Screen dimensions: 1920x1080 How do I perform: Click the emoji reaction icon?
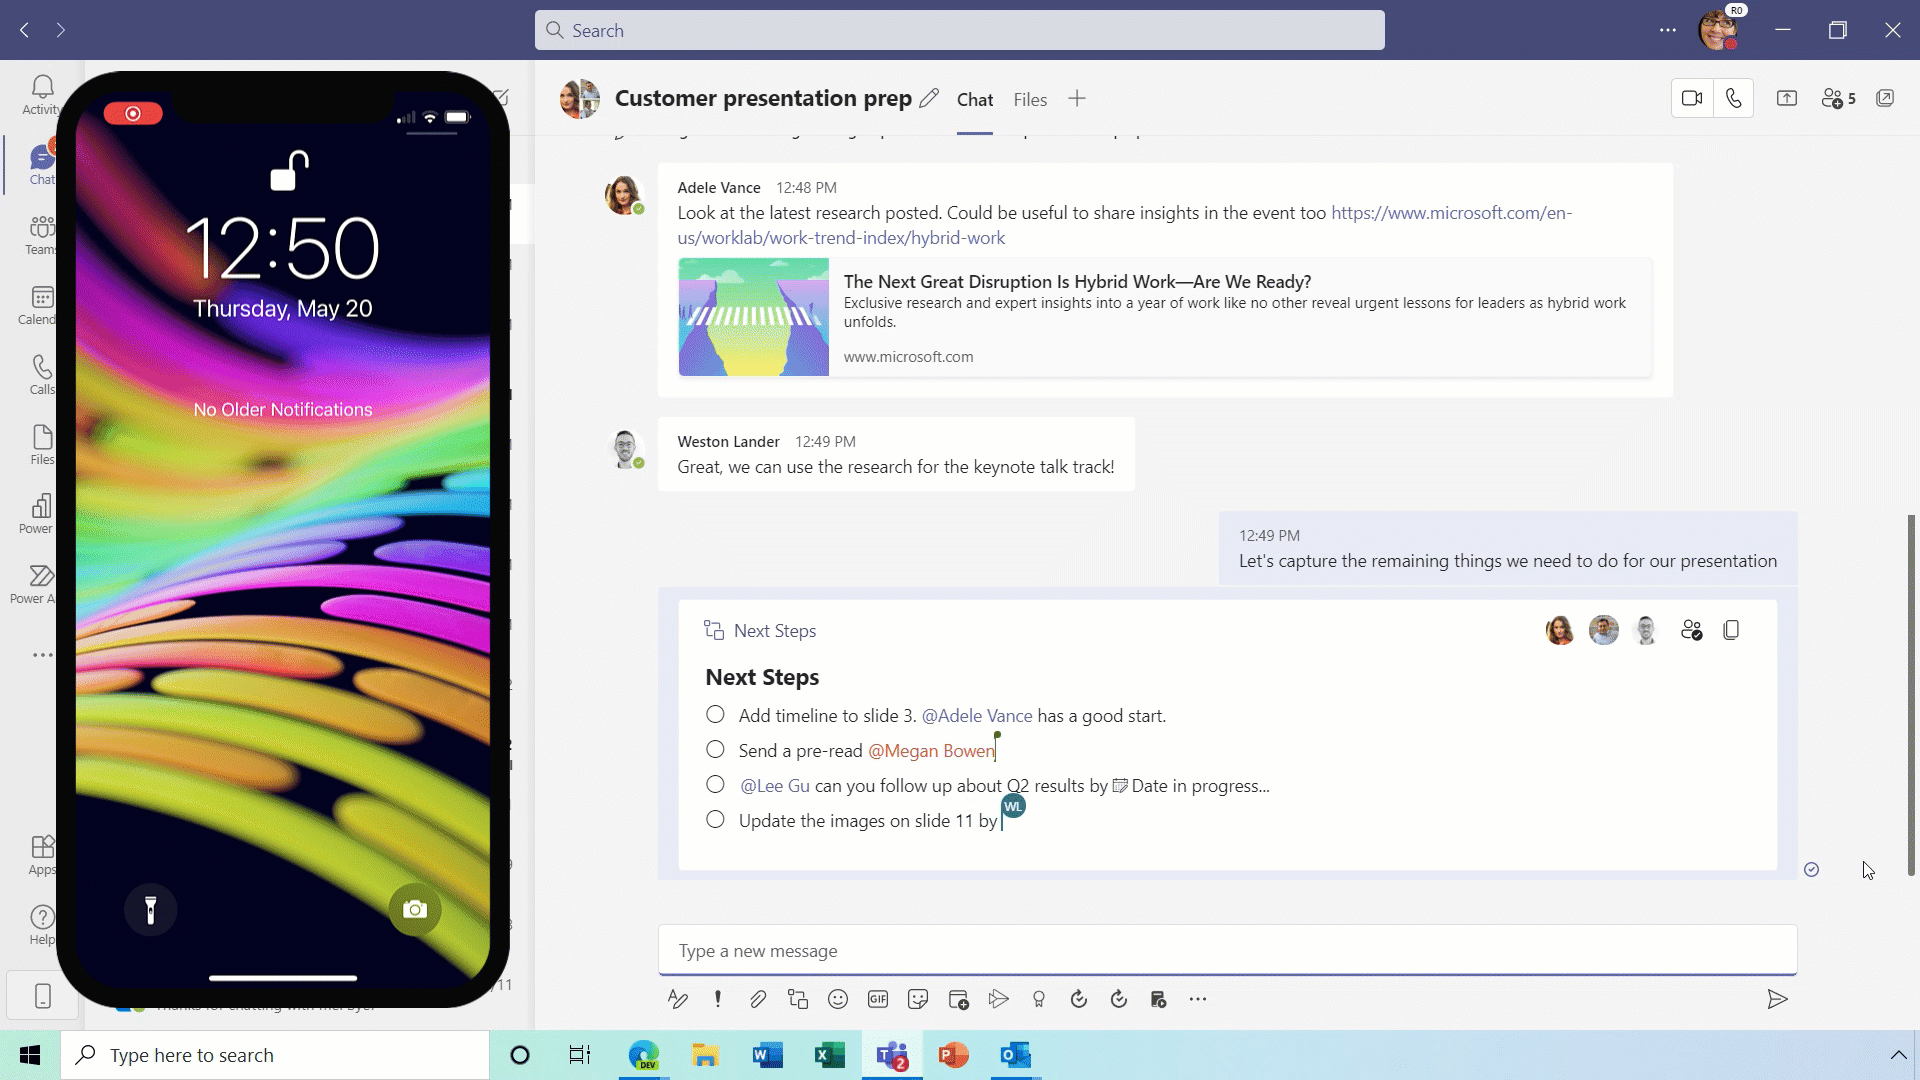(837, 998)
